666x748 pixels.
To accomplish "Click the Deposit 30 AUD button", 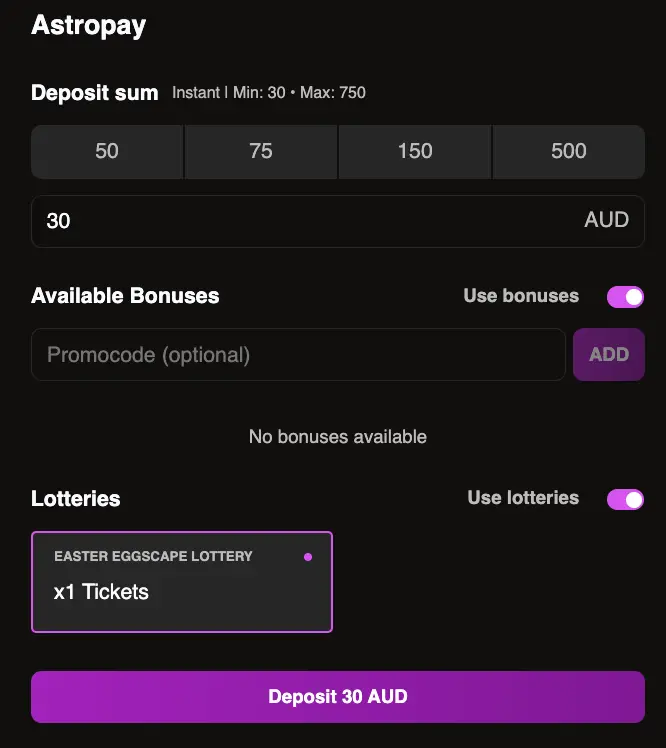I will pos(338,697).
